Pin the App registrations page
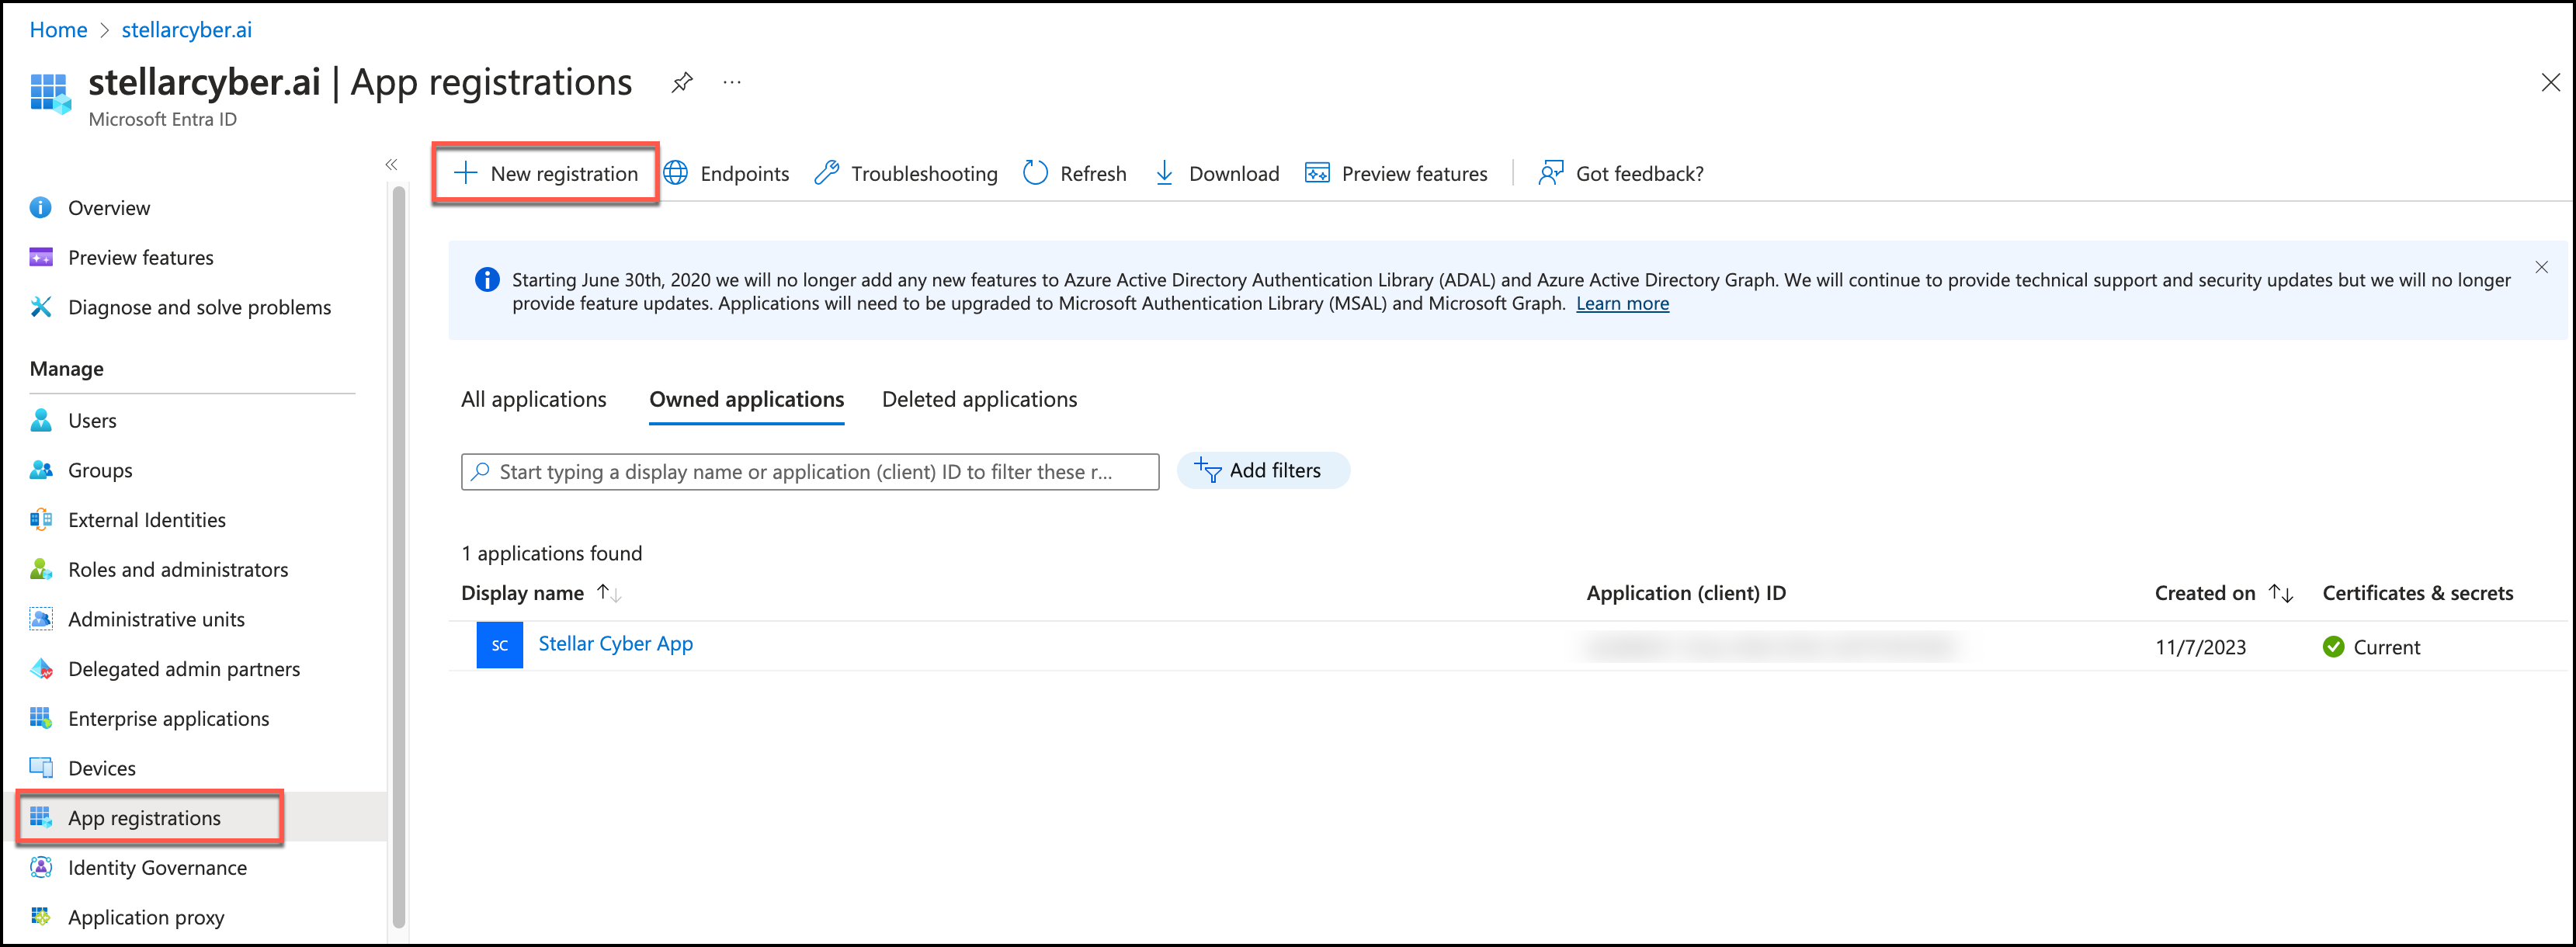This screenshot has width=2576, height=947. click(x=682, y=82)
